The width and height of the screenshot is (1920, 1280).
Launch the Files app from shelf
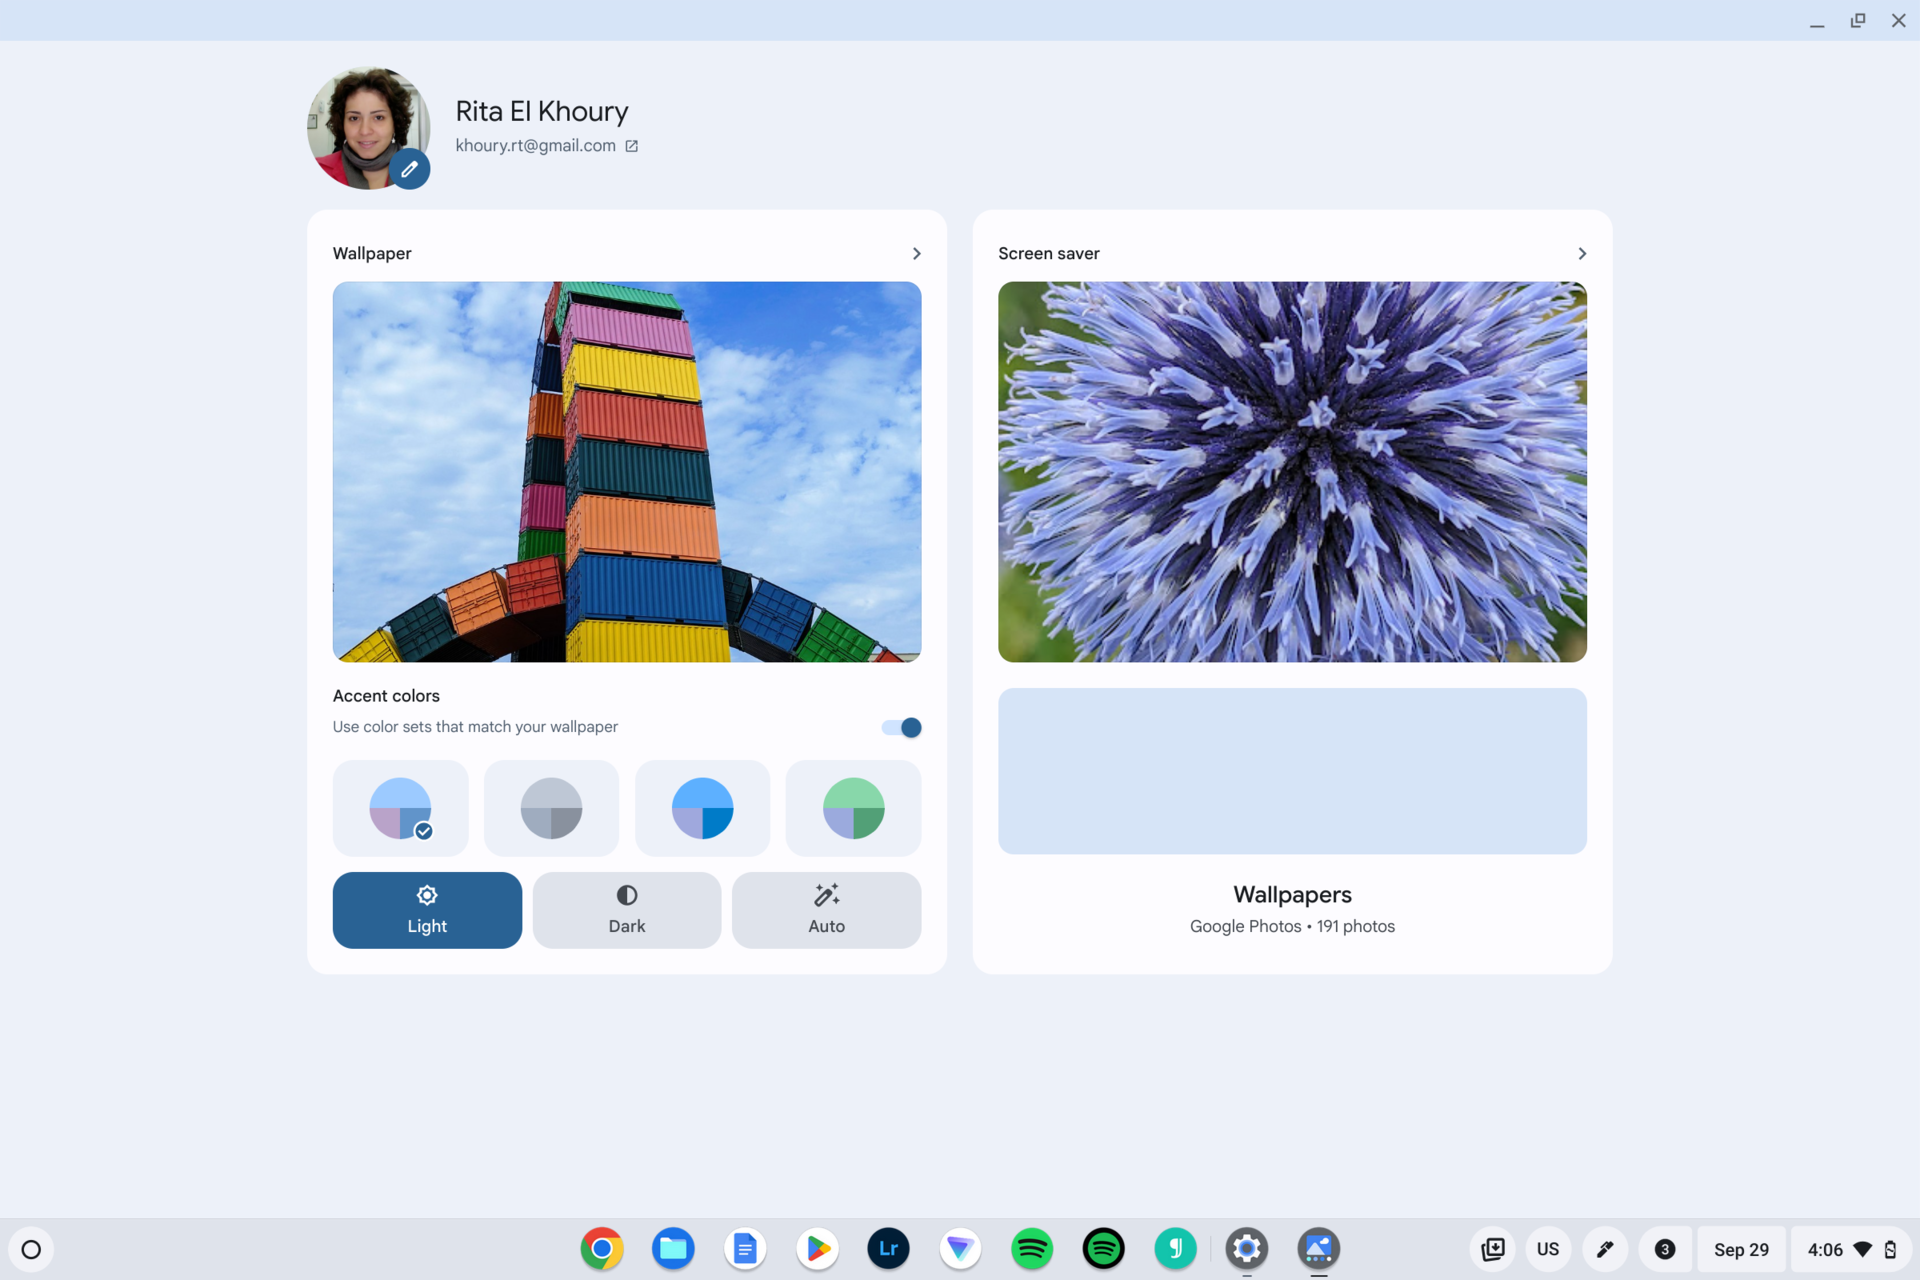point(673,1249)
